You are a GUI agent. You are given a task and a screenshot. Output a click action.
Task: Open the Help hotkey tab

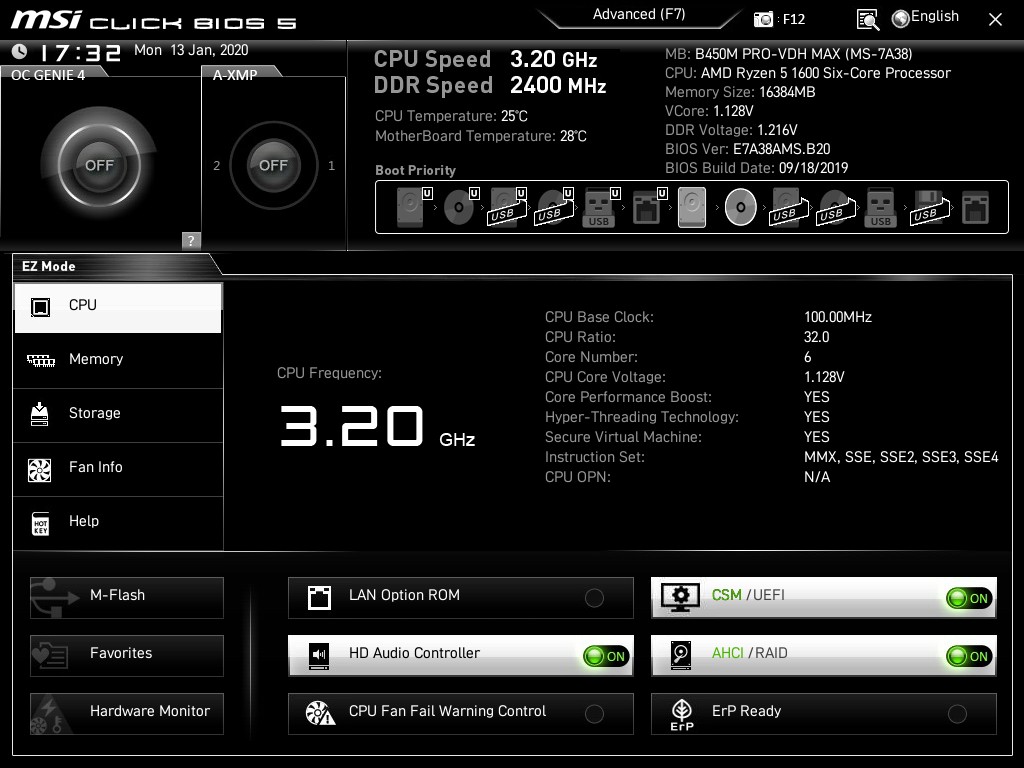118,522
